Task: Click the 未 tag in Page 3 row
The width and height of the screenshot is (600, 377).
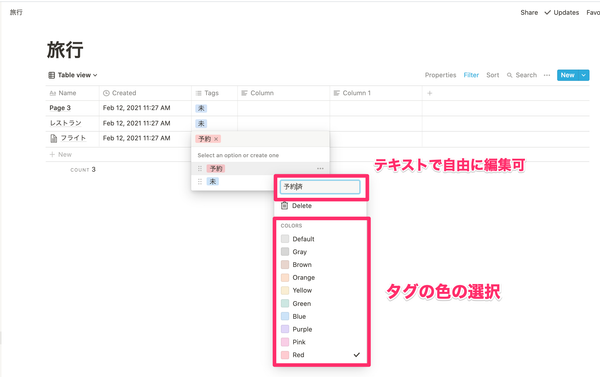Action: tap(201, 108)
